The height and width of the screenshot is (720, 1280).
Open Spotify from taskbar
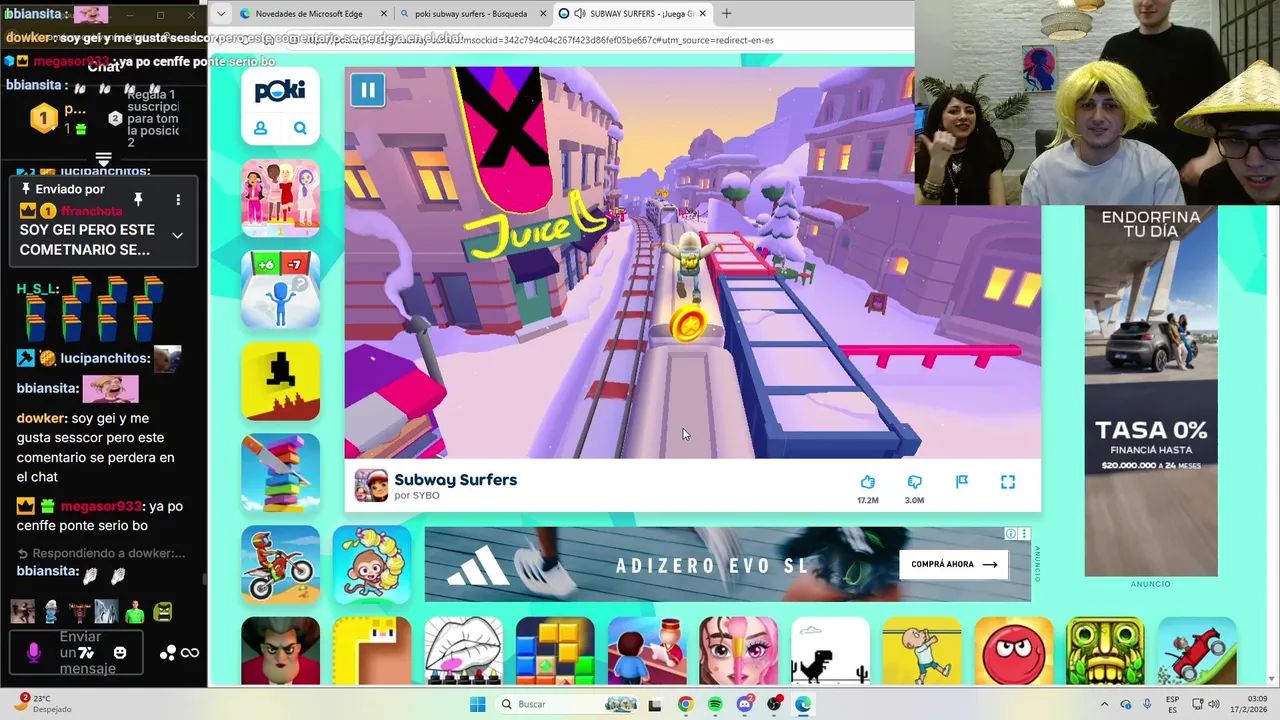pos(715,704)
